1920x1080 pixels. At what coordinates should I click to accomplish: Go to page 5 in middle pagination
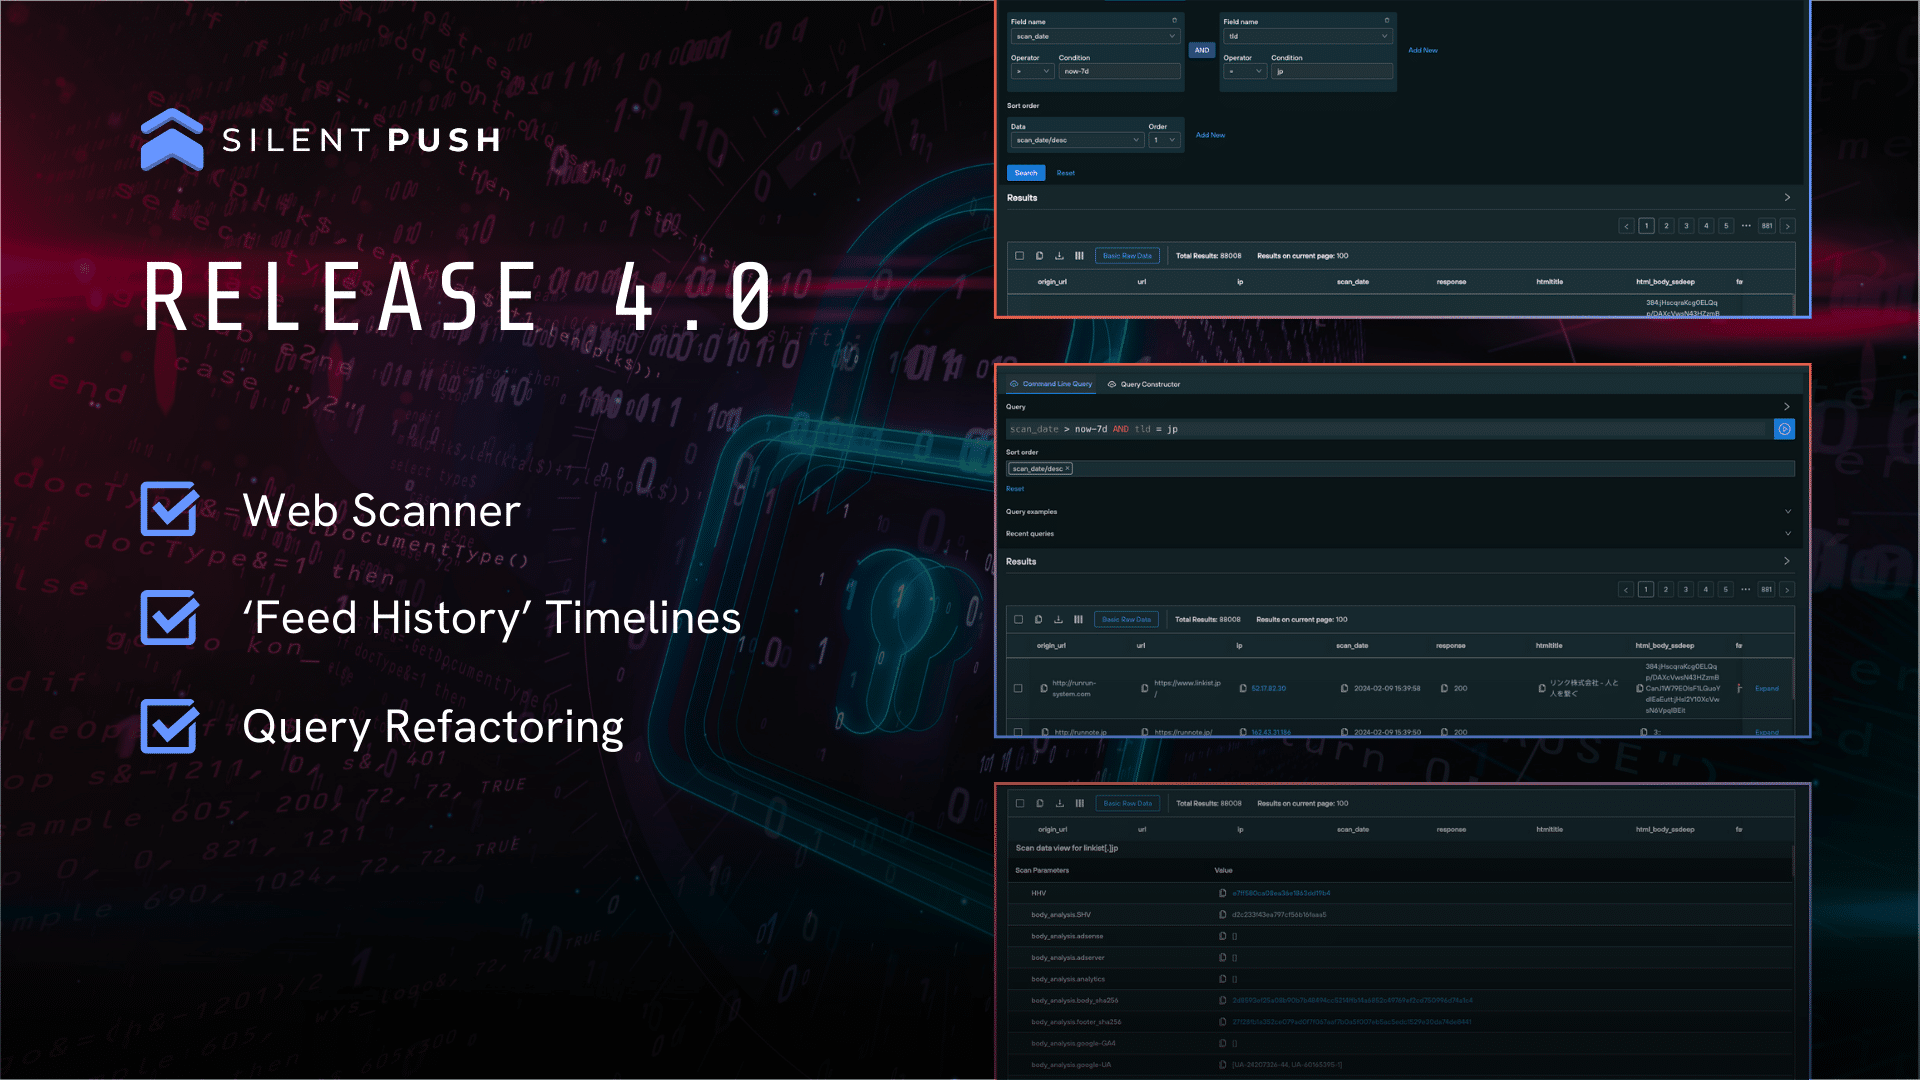[x=1725, y=590]
